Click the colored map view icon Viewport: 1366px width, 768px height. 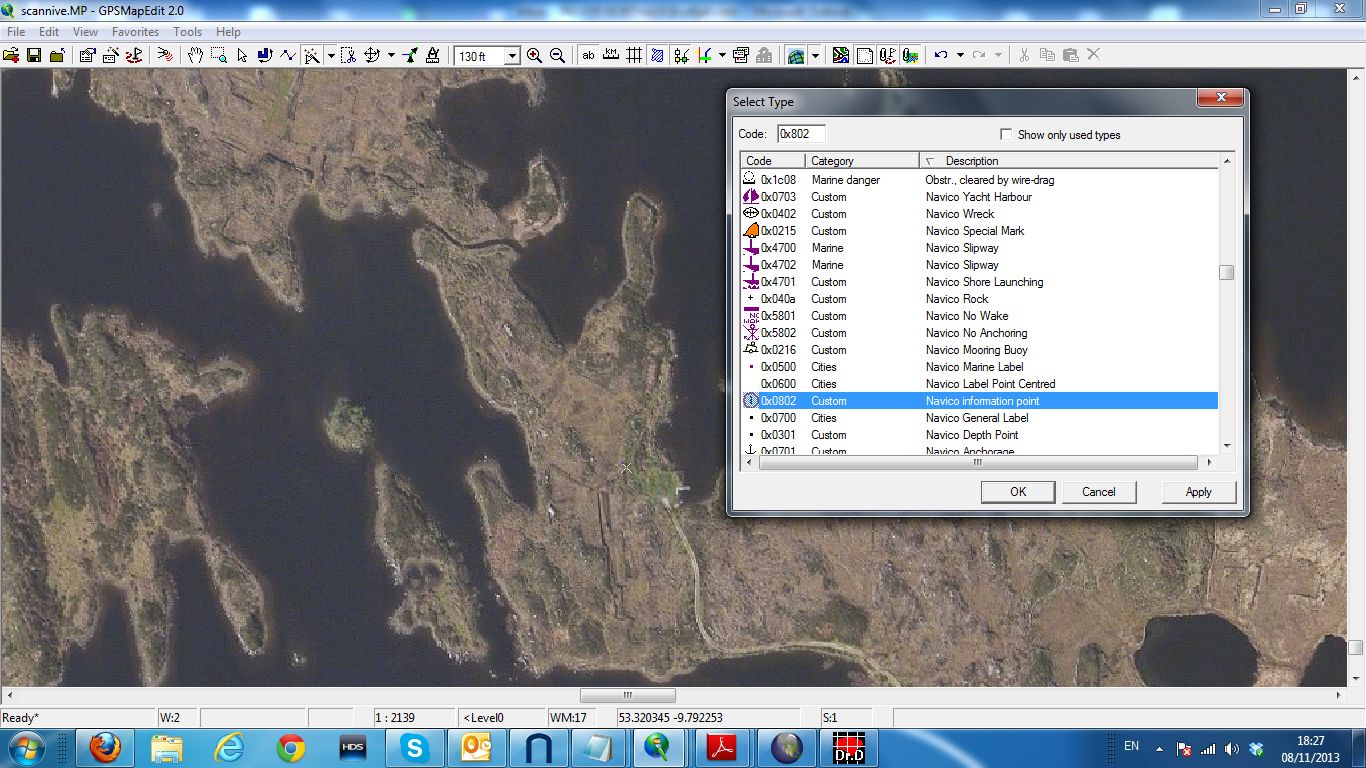click(x=841, y=55)
